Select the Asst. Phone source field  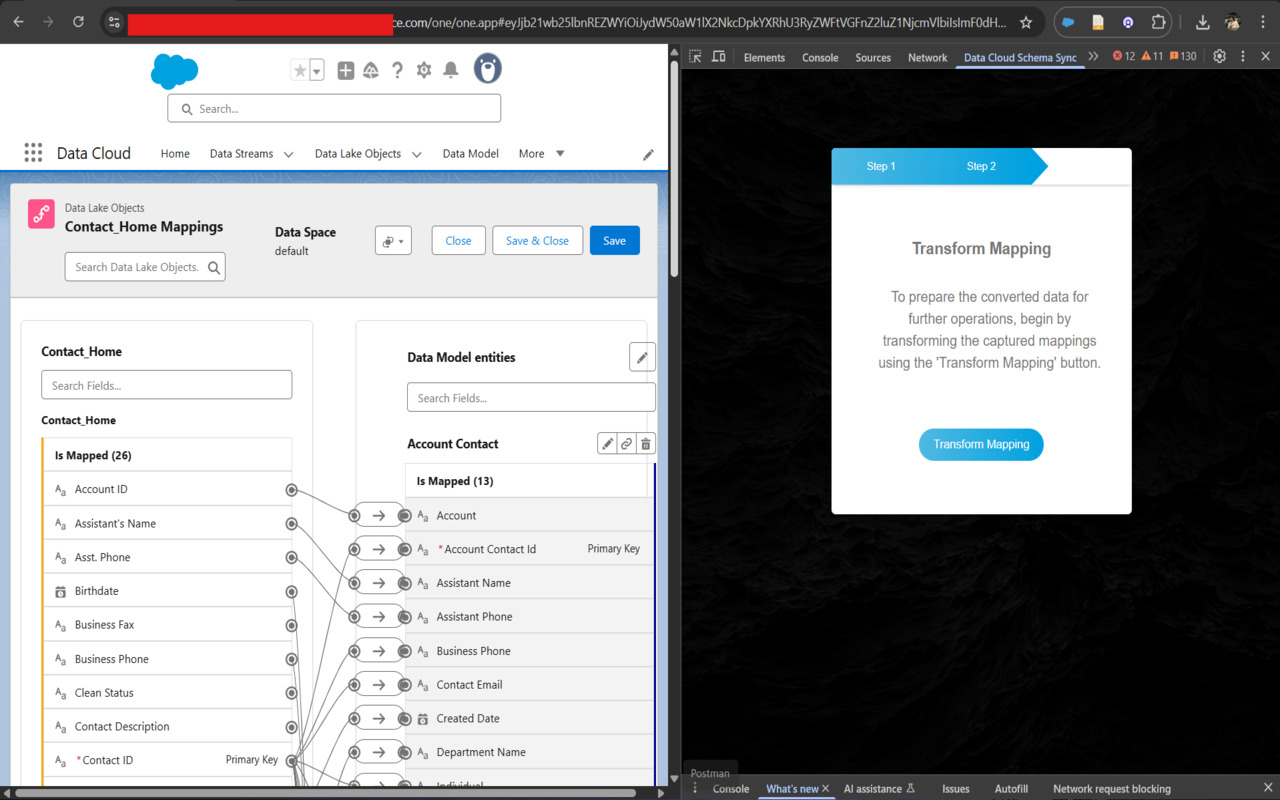click(168, 557)
